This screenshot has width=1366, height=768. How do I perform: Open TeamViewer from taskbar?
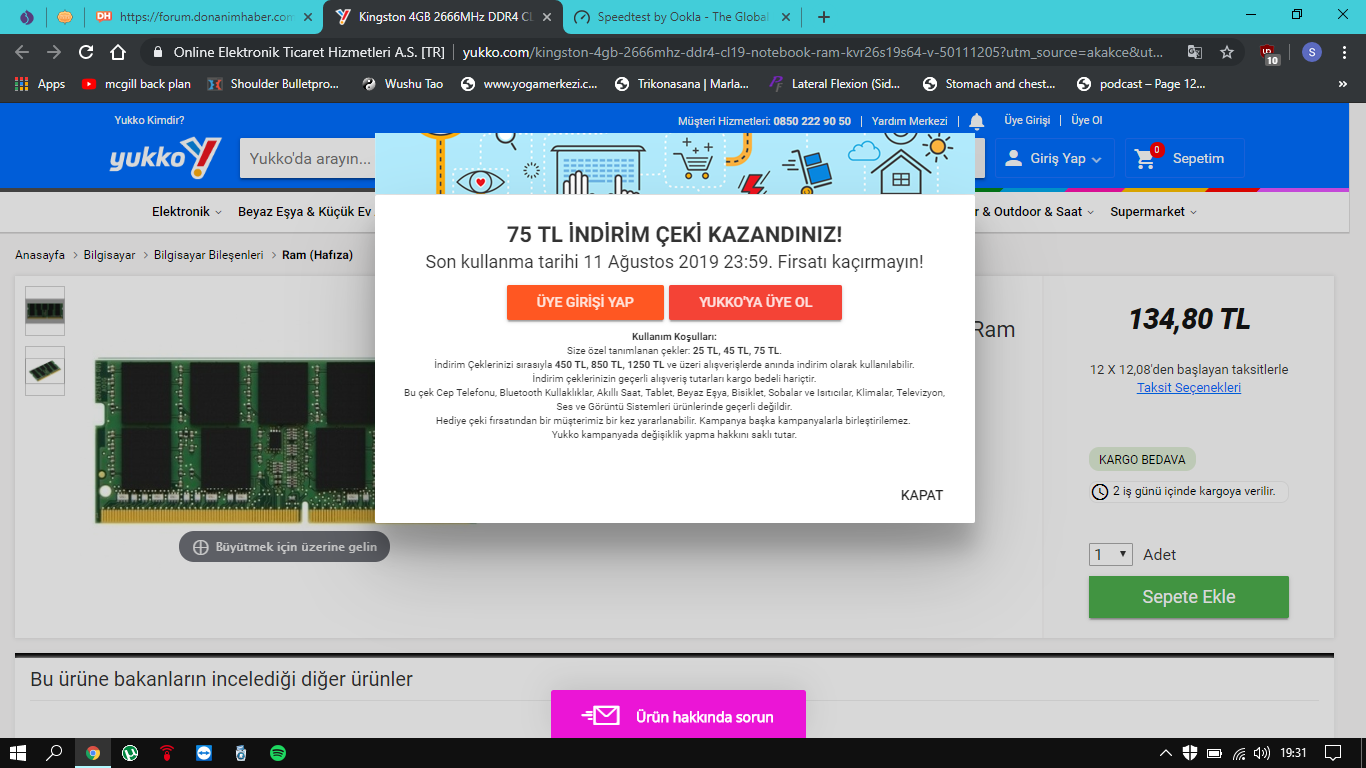click(204, 753)
